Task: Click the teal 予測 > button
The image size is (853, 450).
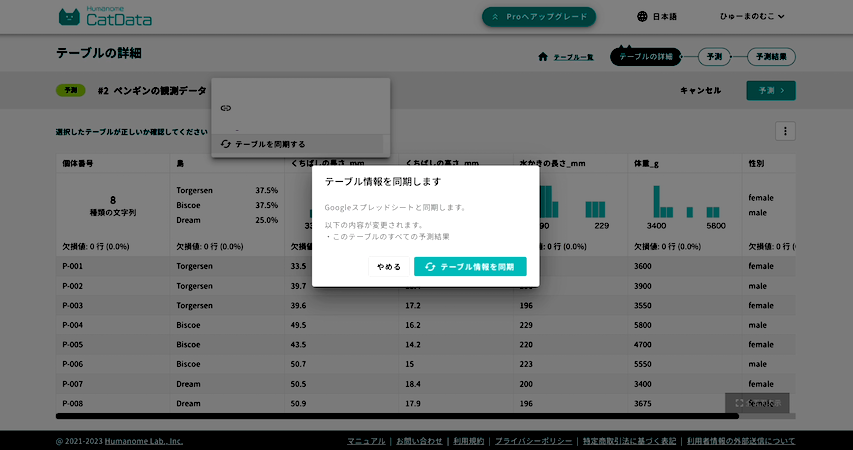Action: pyautogui.click(x=771, y=90)
